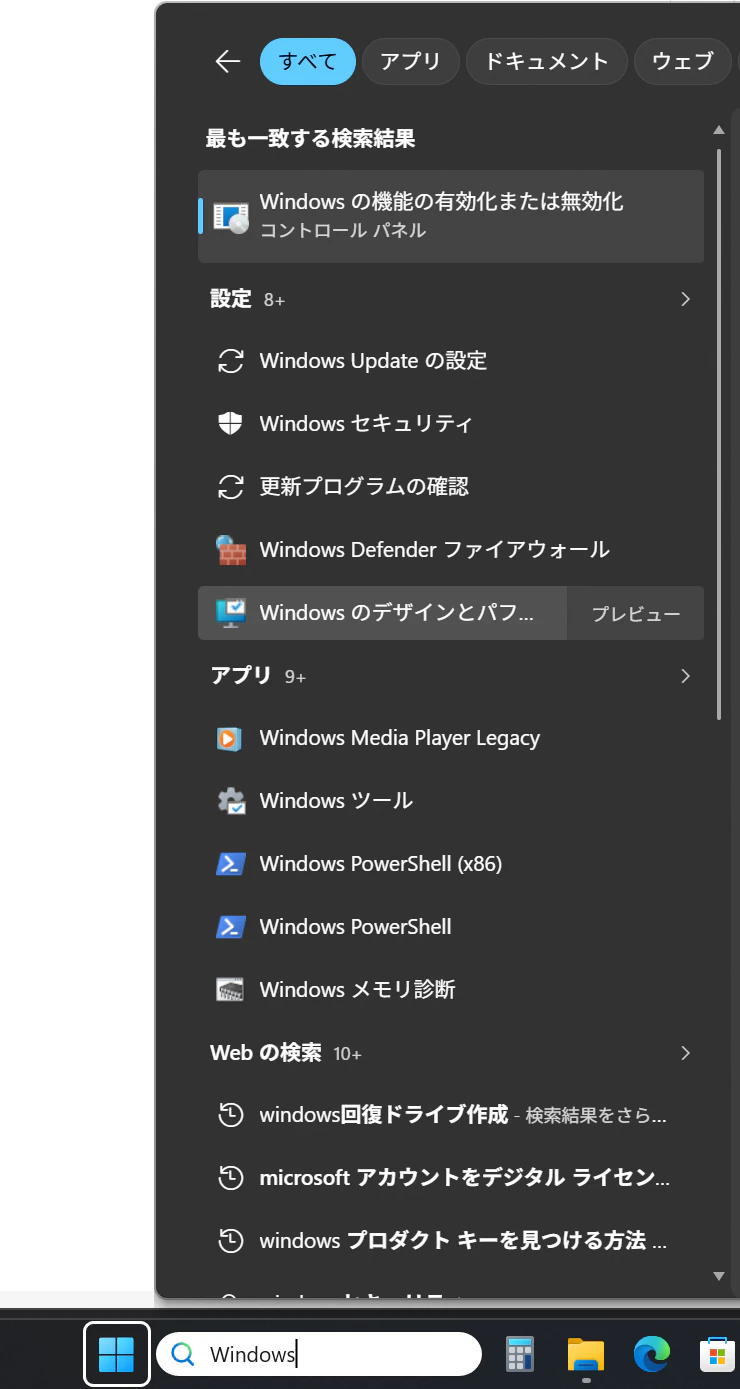Viewport: 740px width, 1389px height.
Task: Open File Explorer from the taskbar
Action: pos(586,1355)
